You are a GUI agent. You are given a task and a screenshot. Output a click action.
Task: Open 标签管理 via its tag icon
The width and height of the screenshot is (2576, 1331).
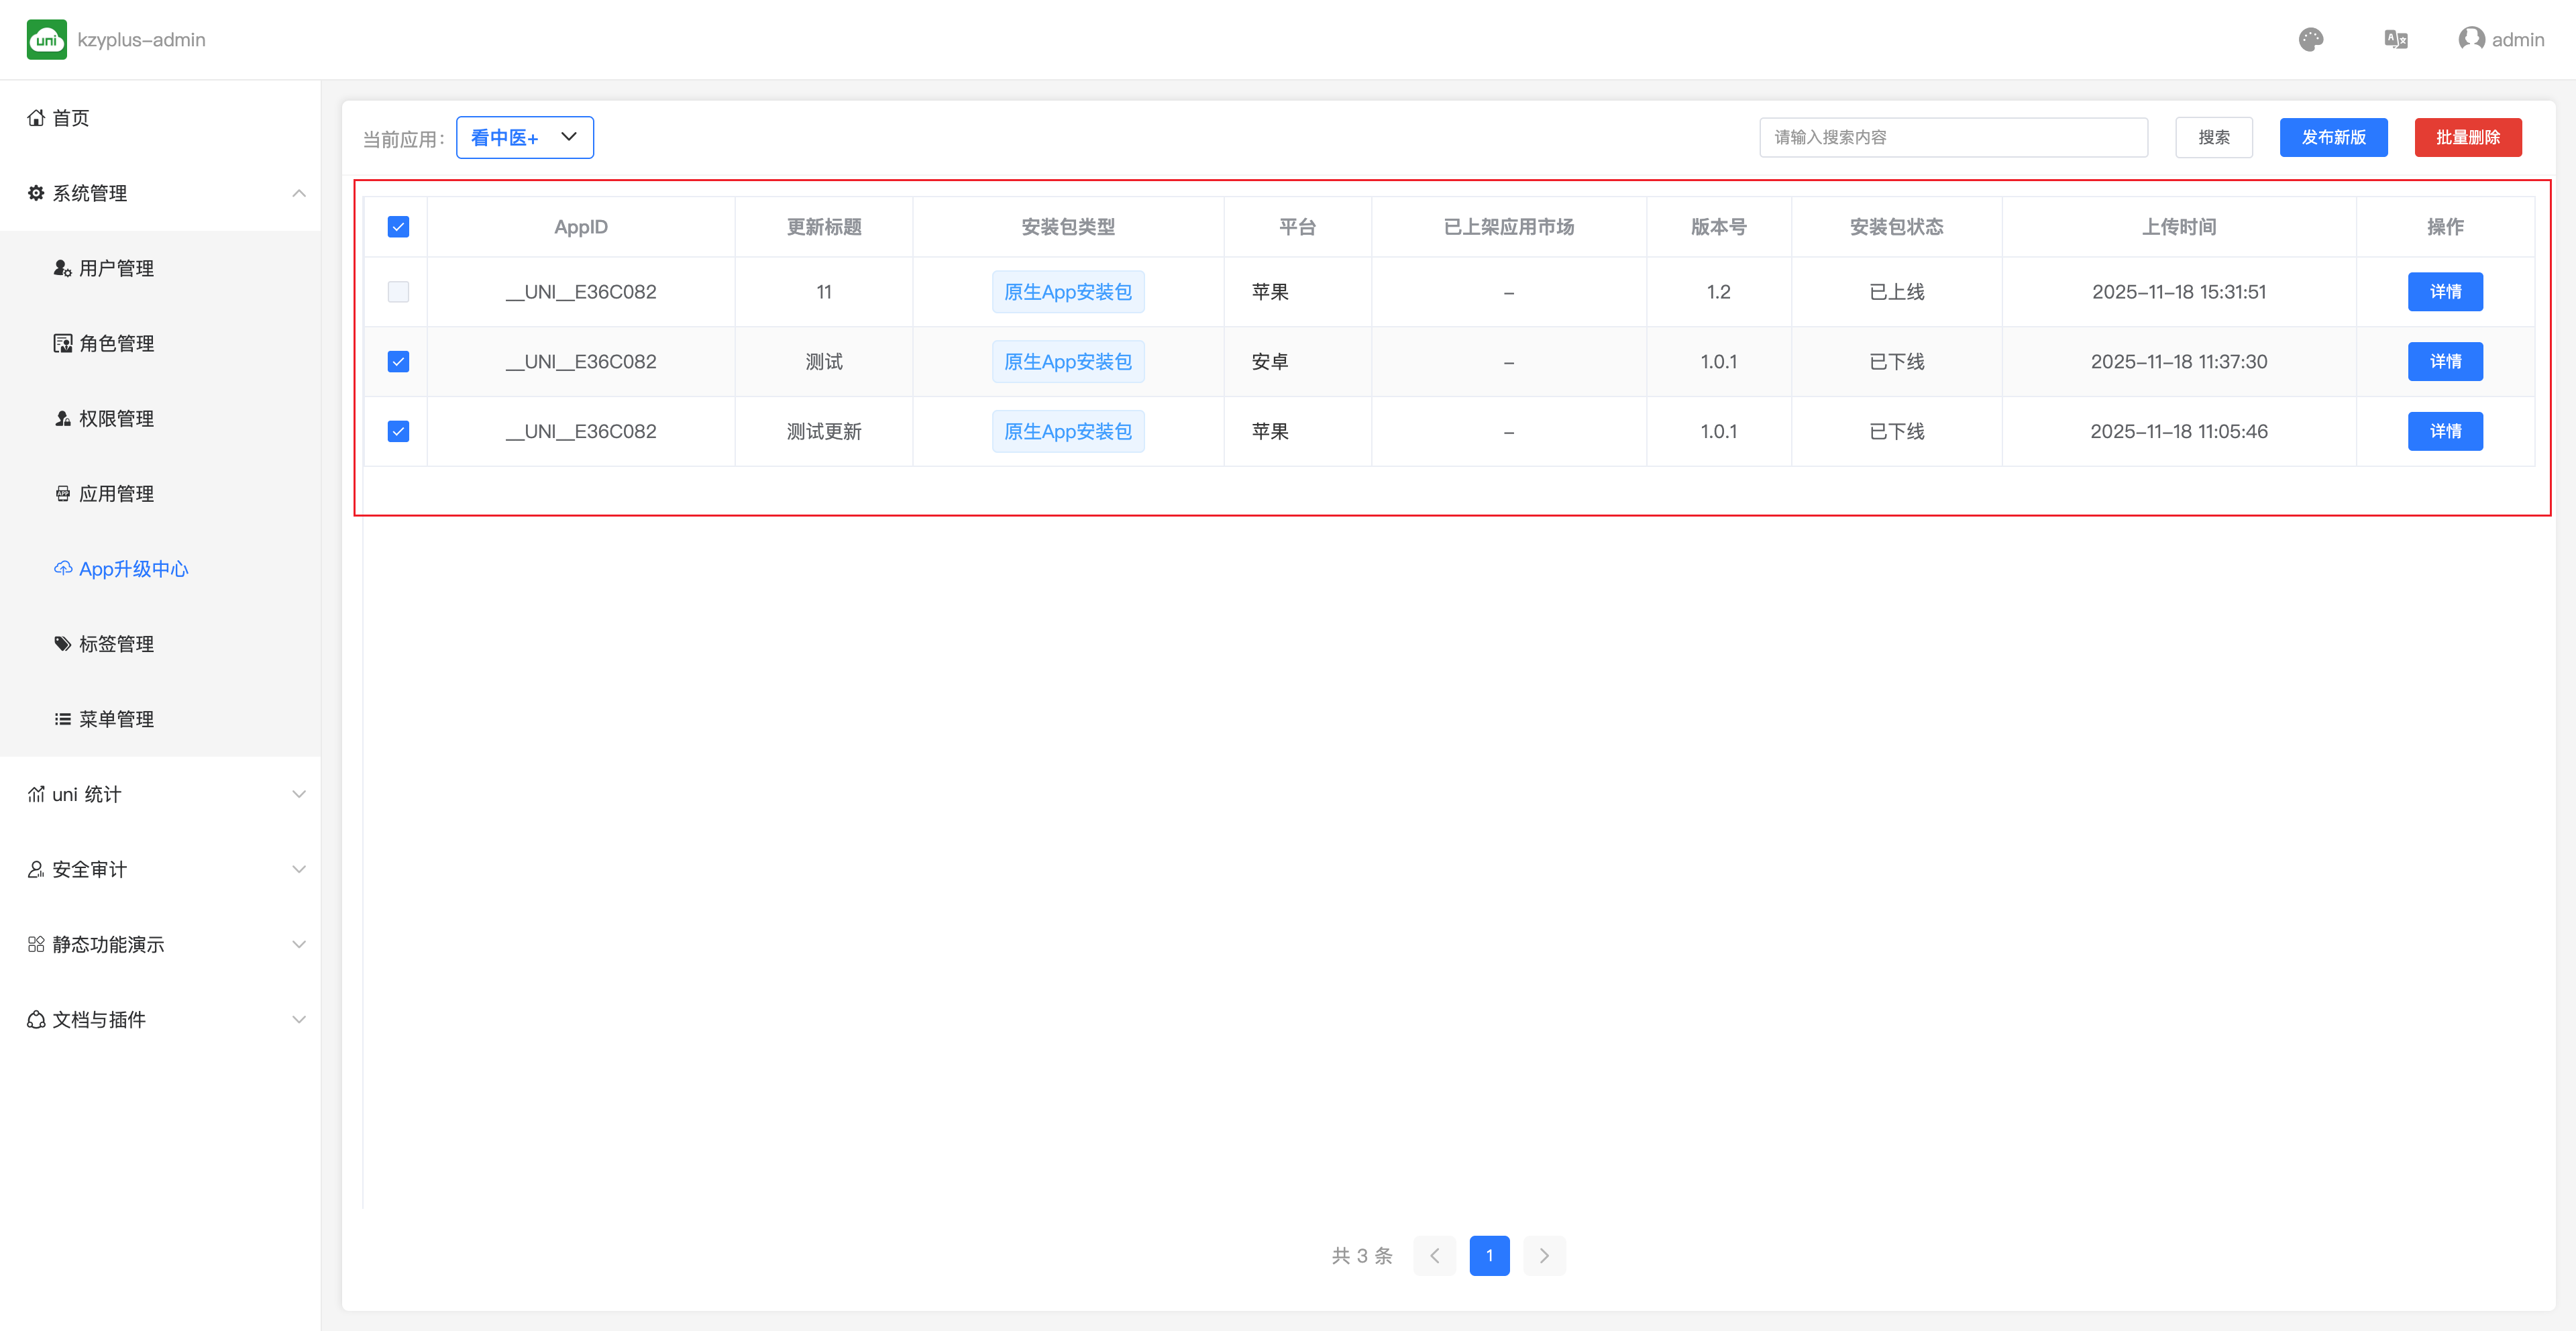62,643
